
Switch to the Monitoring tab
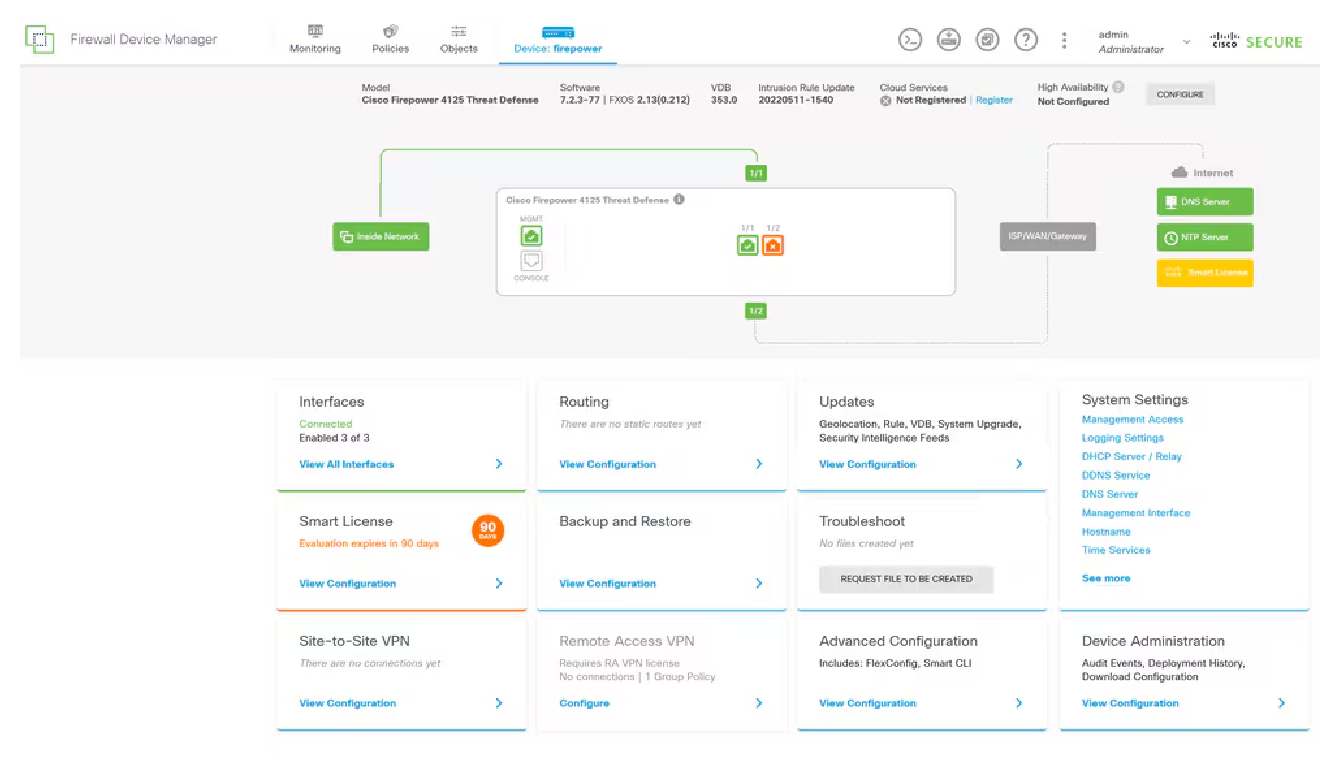315,40
